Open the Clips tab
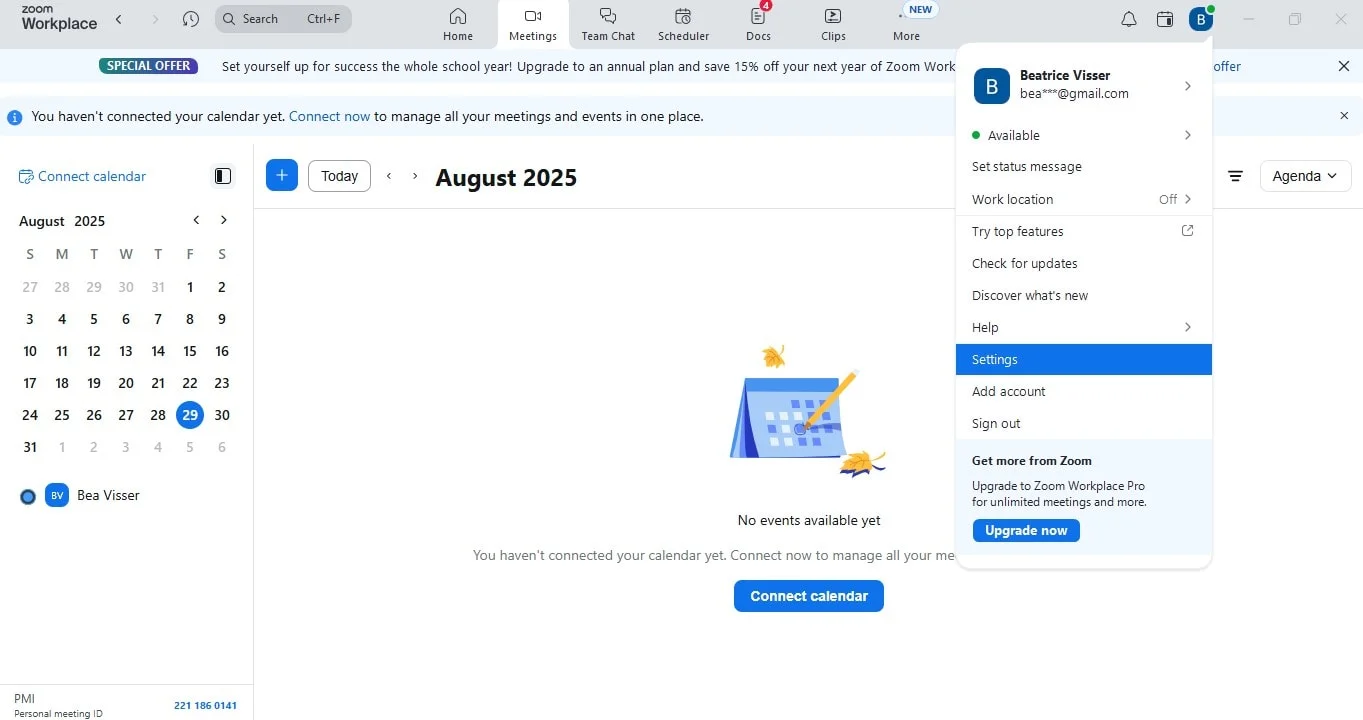Image resolution: width=1363 pixels, height=720 pixels. (x=833, y=25)
